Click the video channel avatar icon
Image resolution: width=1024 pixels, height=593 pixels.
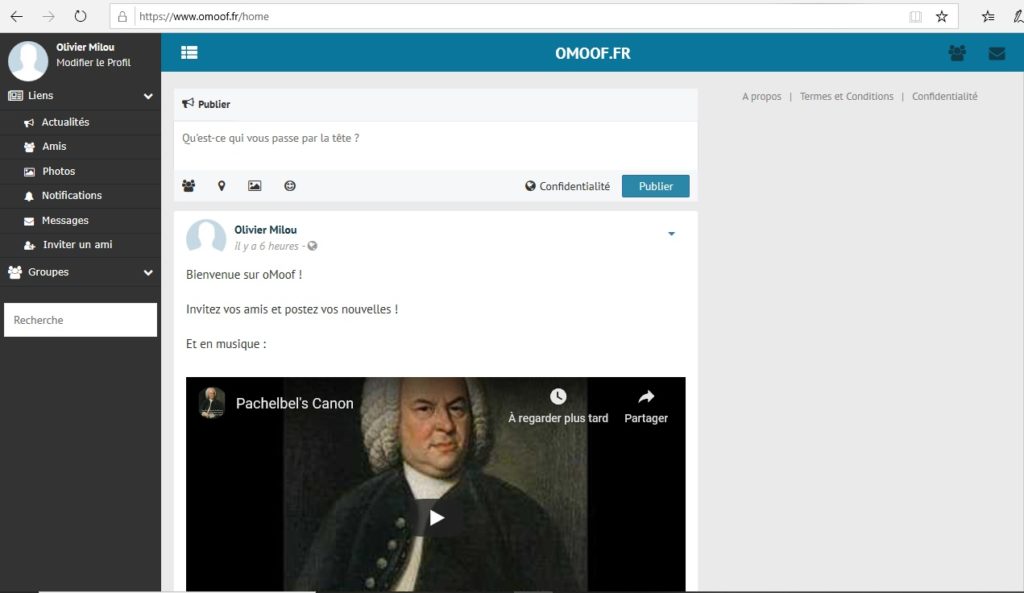[x=212, y=402]
